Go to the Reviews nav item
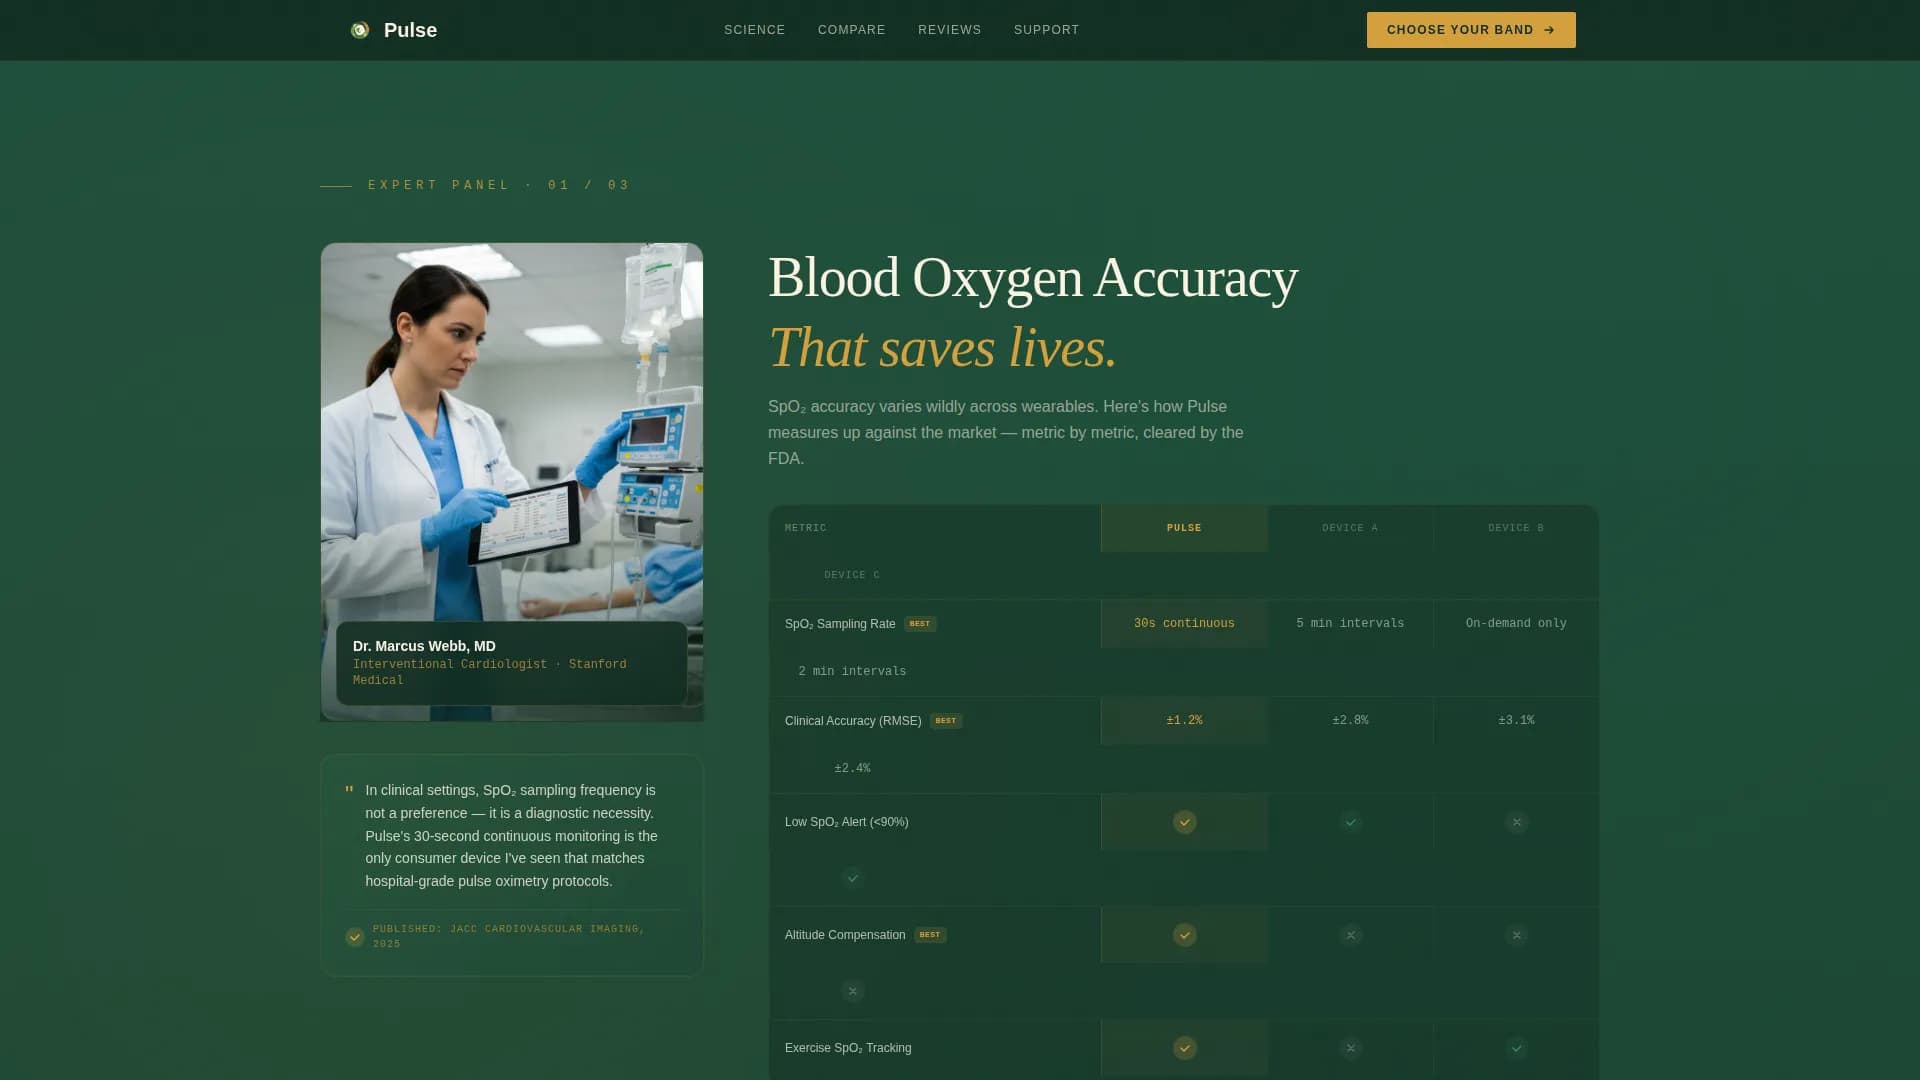The image size is (1920, 1080). pos(950,30)
